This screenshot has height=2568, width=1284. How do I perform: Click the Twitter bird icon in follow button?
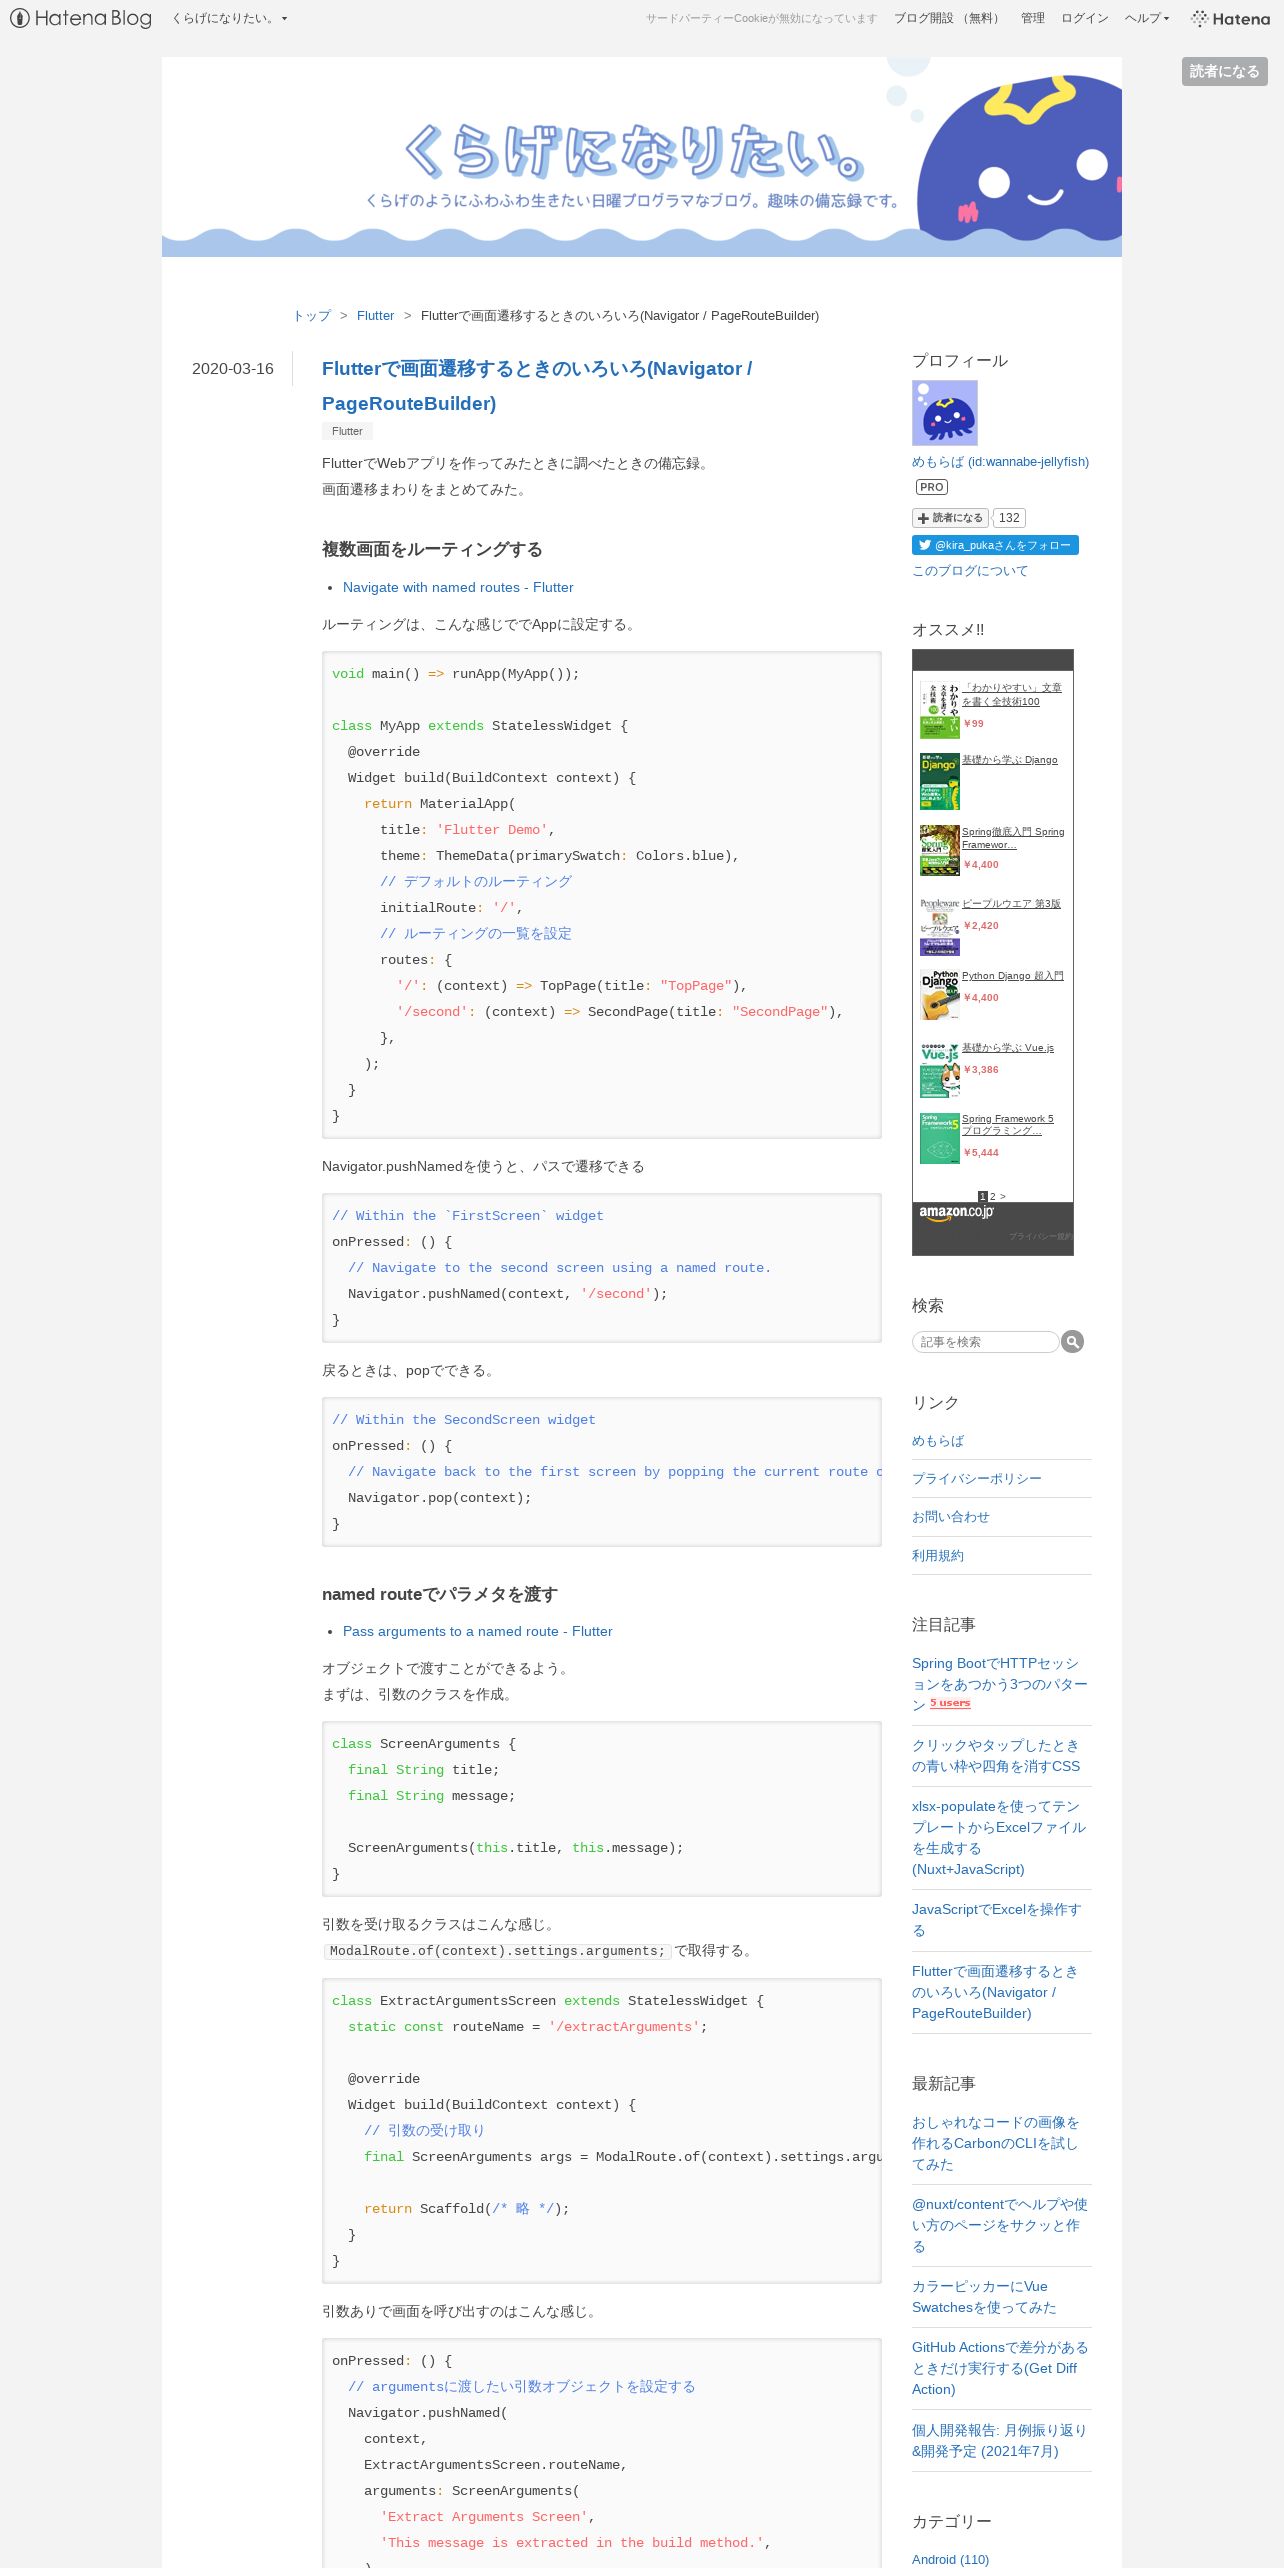925,545
